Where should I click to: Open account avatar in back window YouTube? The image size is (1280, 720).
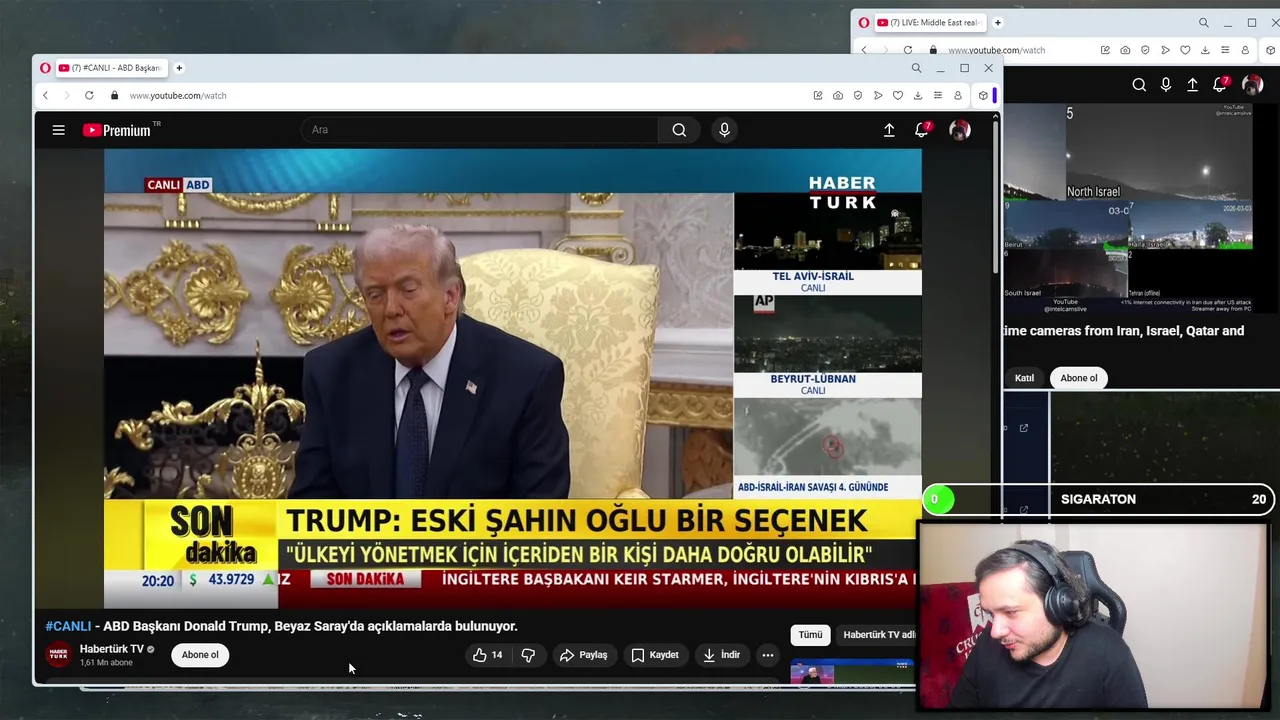click(x=1252, y=85)
